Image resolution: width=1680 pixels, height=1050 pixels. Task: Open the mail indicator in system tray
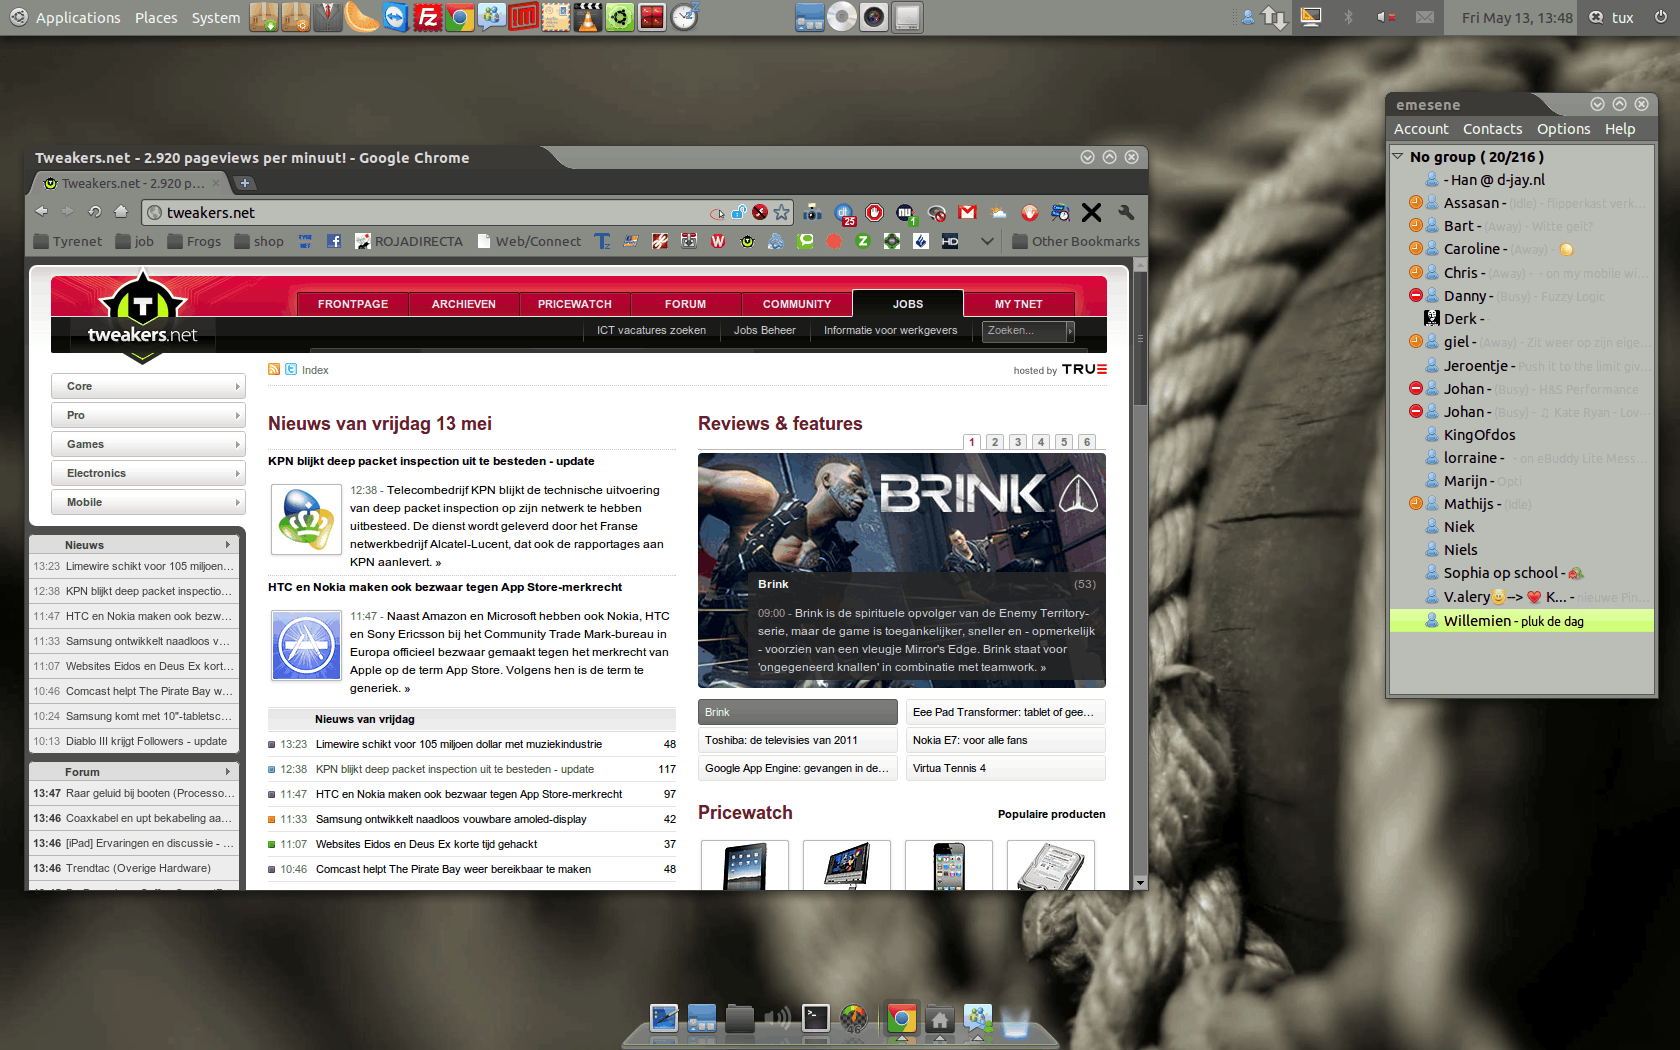[1425, 17]
